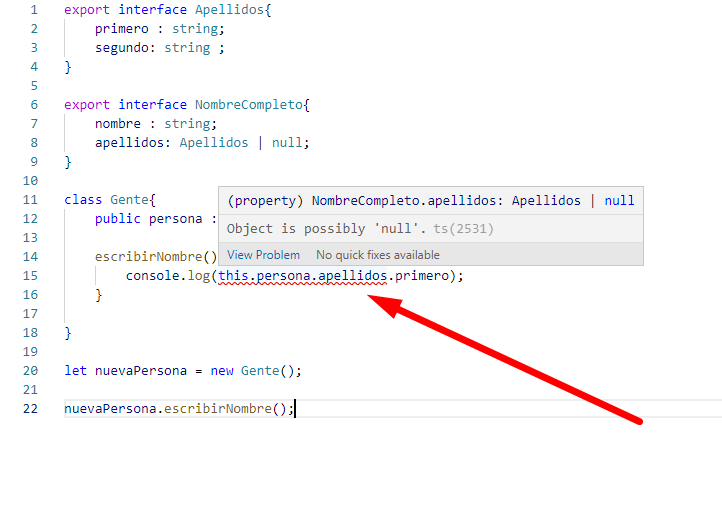The height and width of the screenshot is (511, 722).
Task: Click the red-underlined this.persona.apellidos expression
Action: click(302, 276)
